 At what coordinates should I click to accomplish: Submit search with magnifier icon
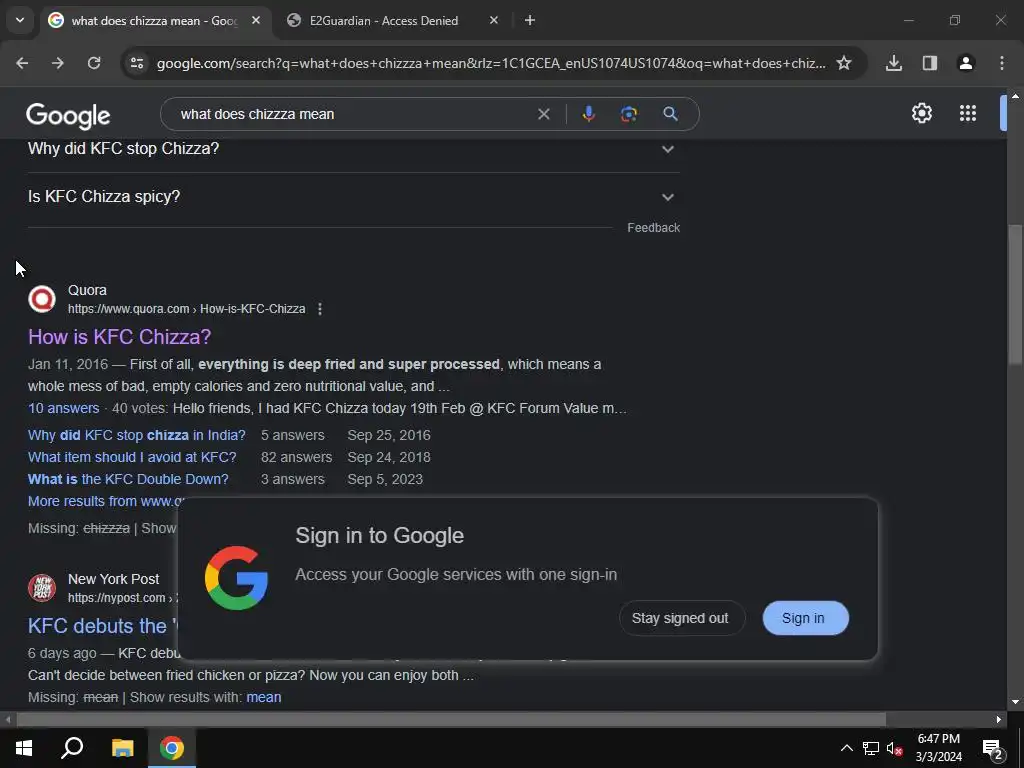click(670, 114)
